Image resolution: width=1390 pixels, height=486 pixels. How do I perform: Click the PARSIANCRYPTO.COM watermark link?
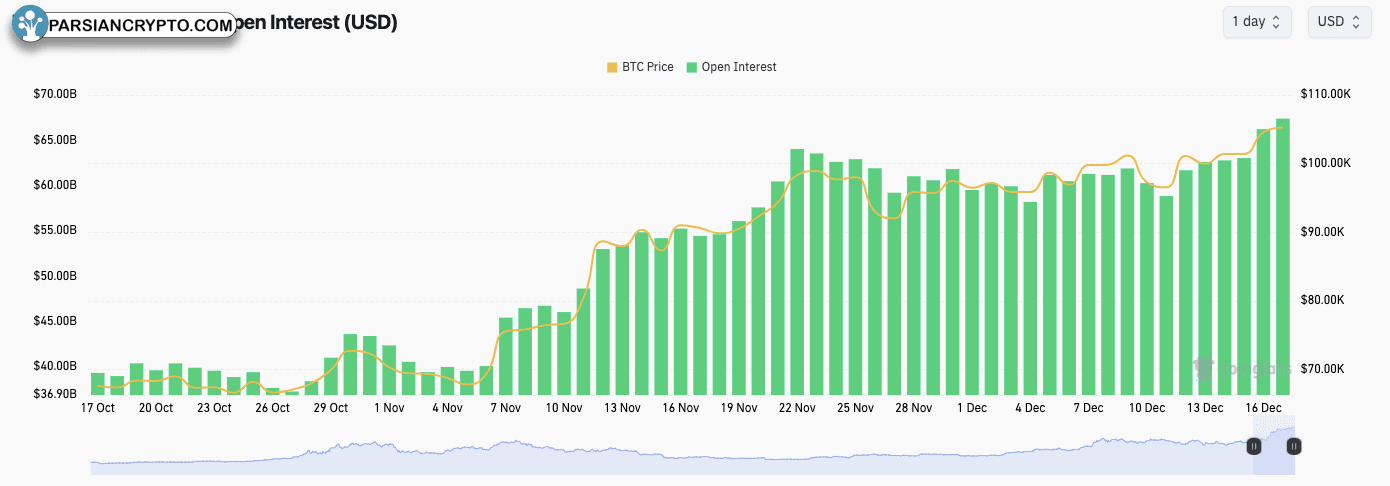pos(140,25)
